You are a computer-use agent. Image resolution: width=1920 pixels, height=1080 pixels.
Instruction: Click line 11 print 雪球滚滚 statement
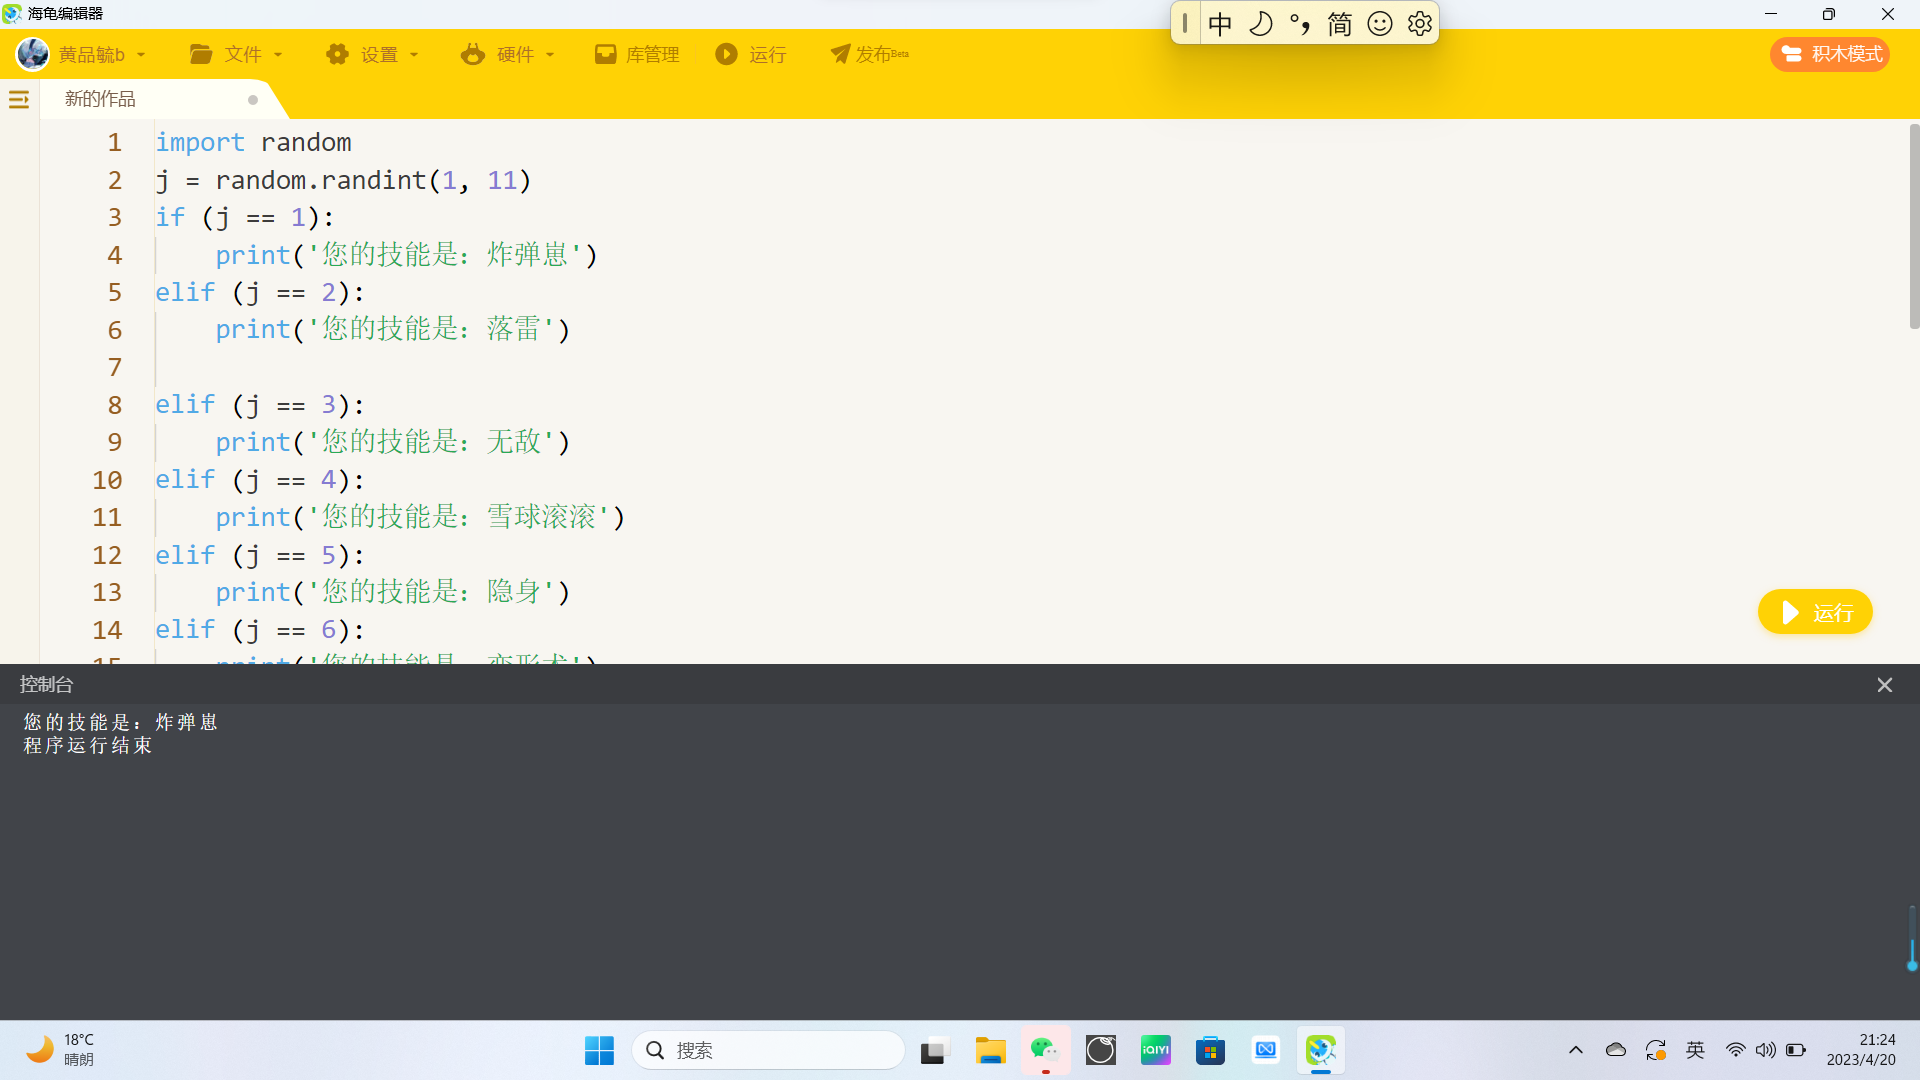click(x=420, y=517)
